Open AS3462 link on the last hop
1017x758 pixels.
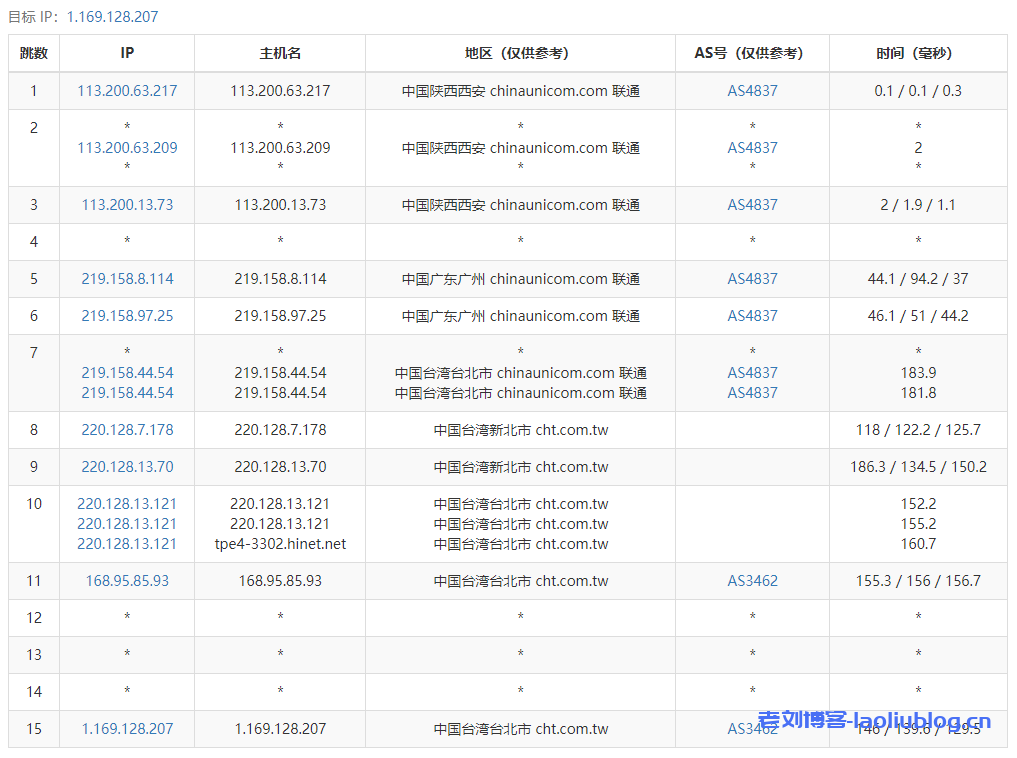coord(752,729)
